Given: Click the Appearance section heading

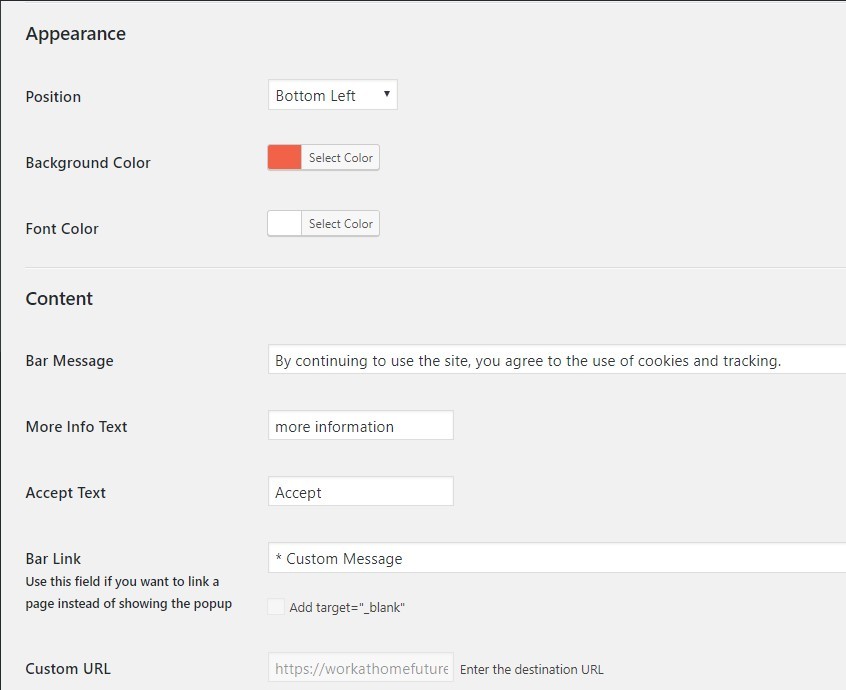Looking at the screenshot, I should [76, 33].
